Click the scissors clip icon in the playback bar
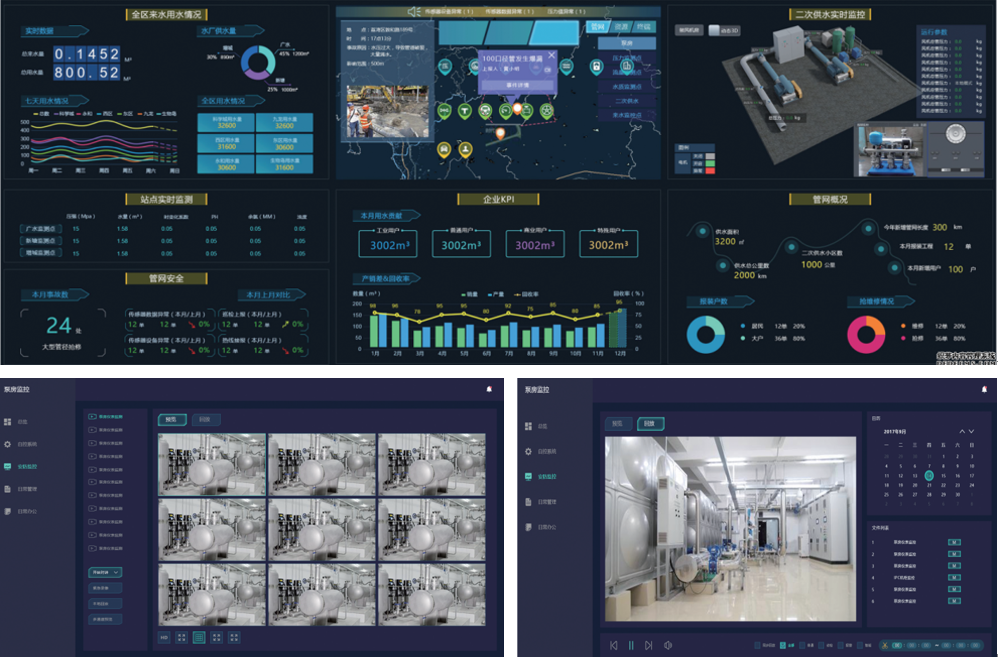998x657 pixels. (x=884, y=646)
